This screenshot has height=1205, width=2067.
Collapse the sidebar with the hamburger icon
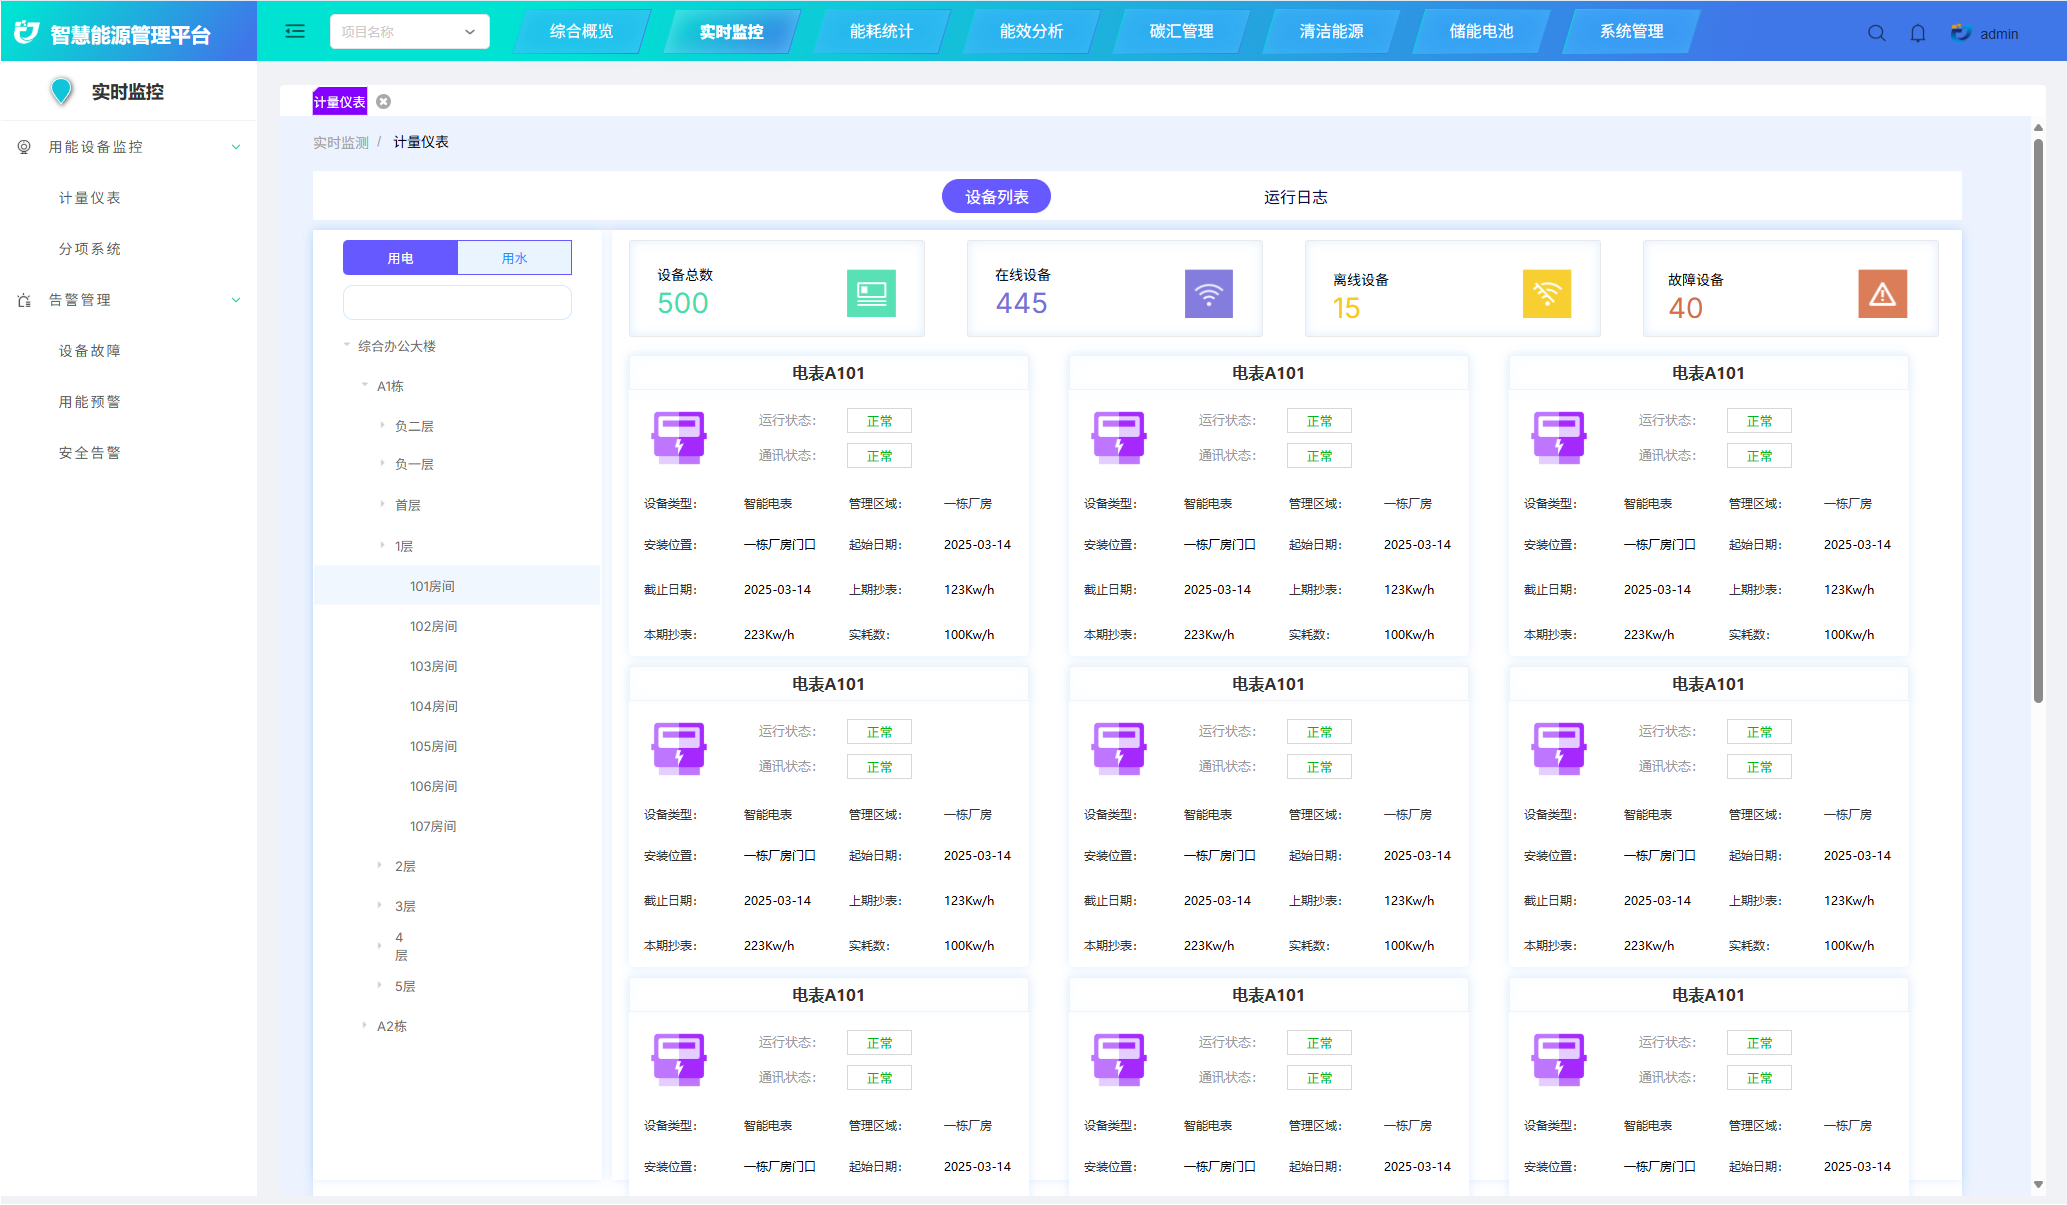295,31
